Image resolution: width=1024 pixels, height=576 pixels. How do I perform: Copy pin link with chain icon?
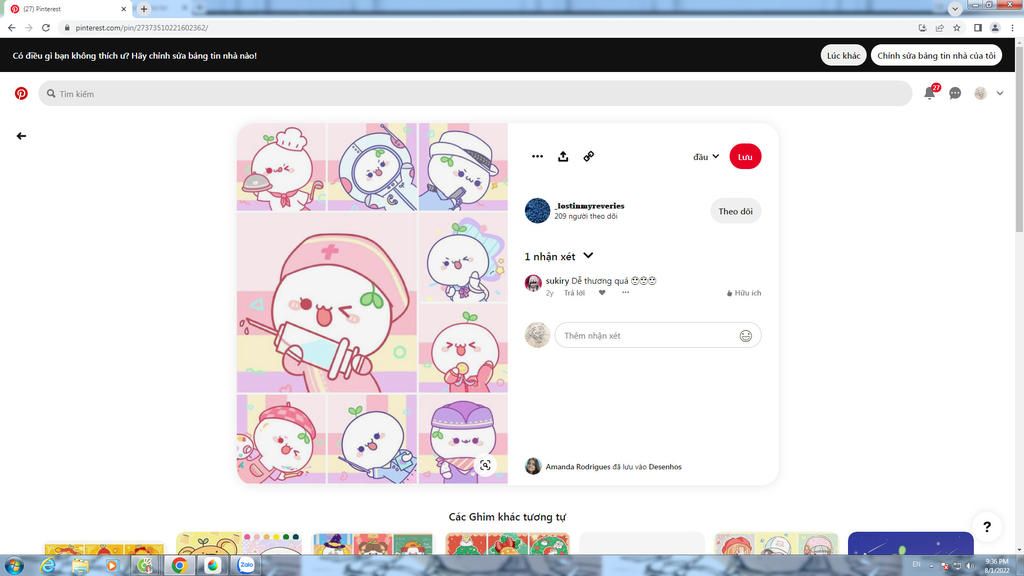588,156
